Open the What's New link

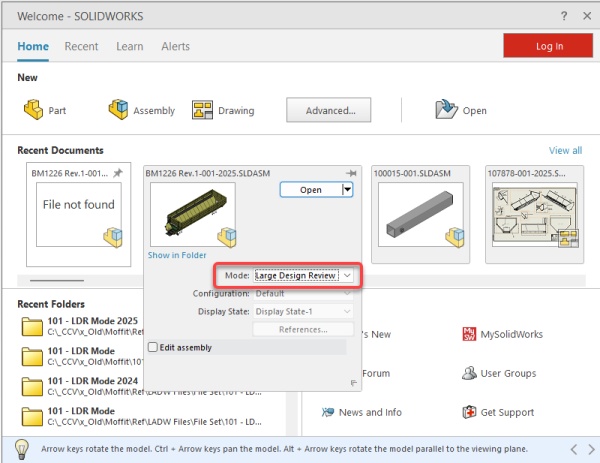(x=377, y=334)
